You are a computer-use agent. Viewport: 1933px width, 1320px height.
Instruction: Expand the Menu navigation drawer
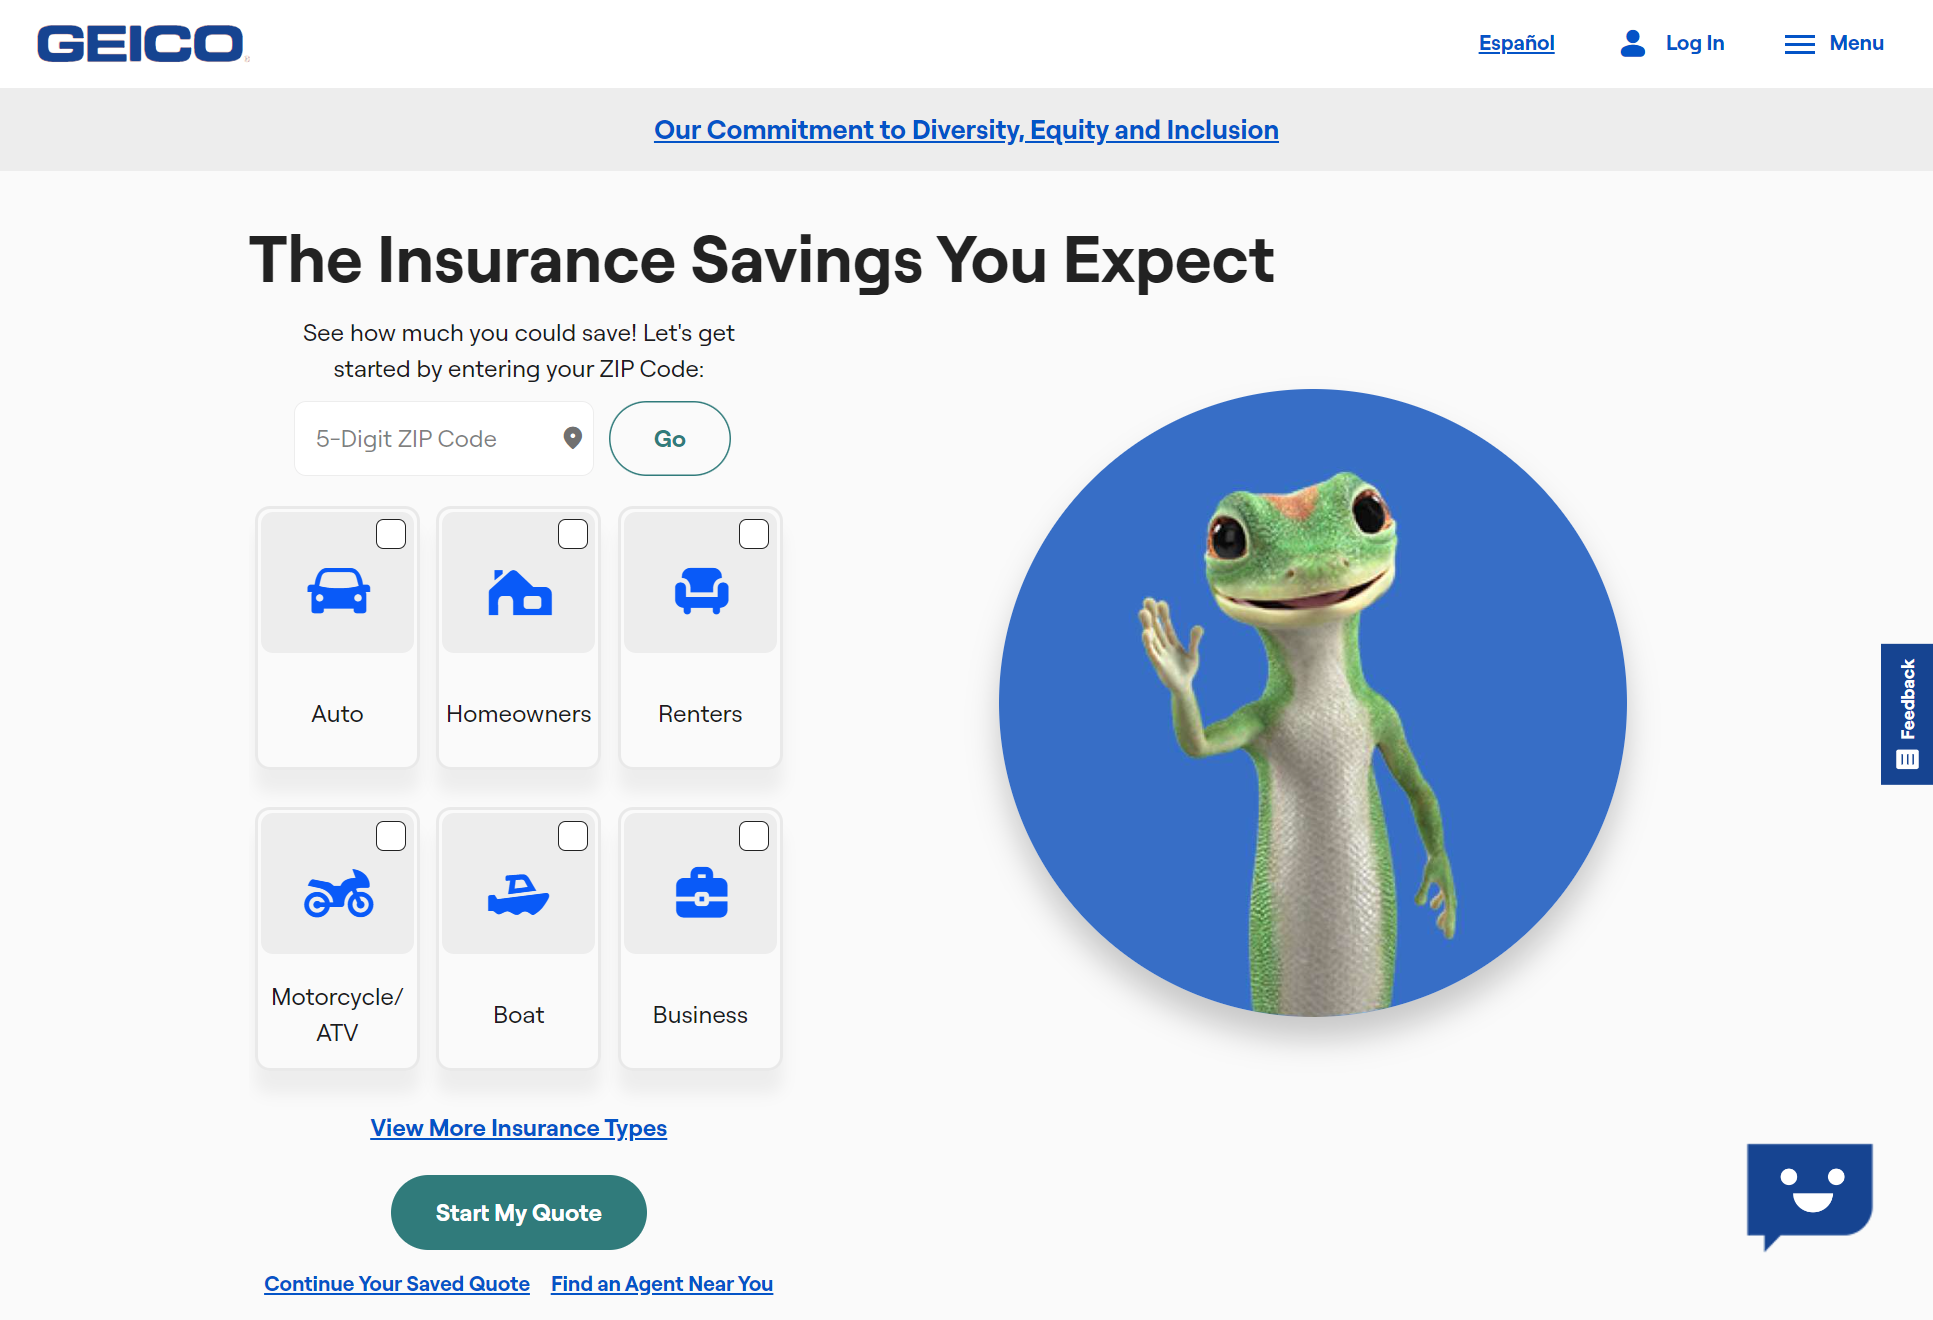(x=1833, y=43)
